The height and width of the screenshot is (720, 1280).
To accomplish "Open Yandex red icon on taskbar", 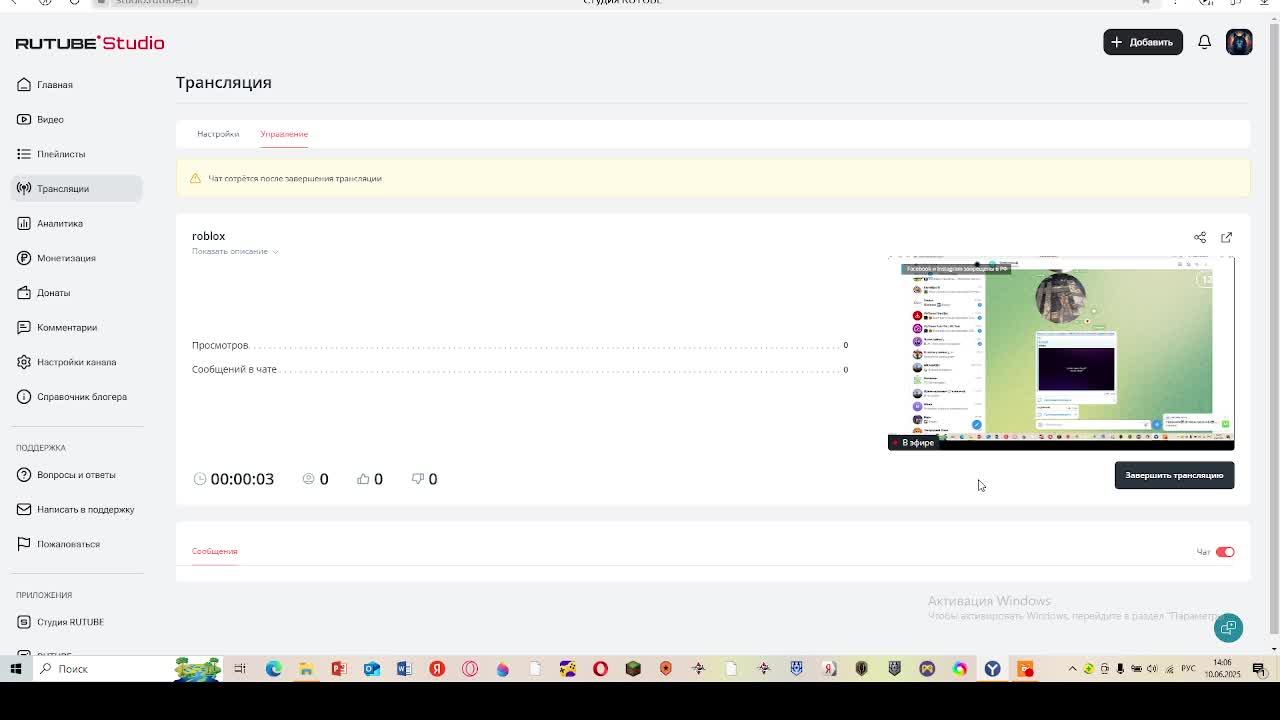I will (x=437, y=669).
